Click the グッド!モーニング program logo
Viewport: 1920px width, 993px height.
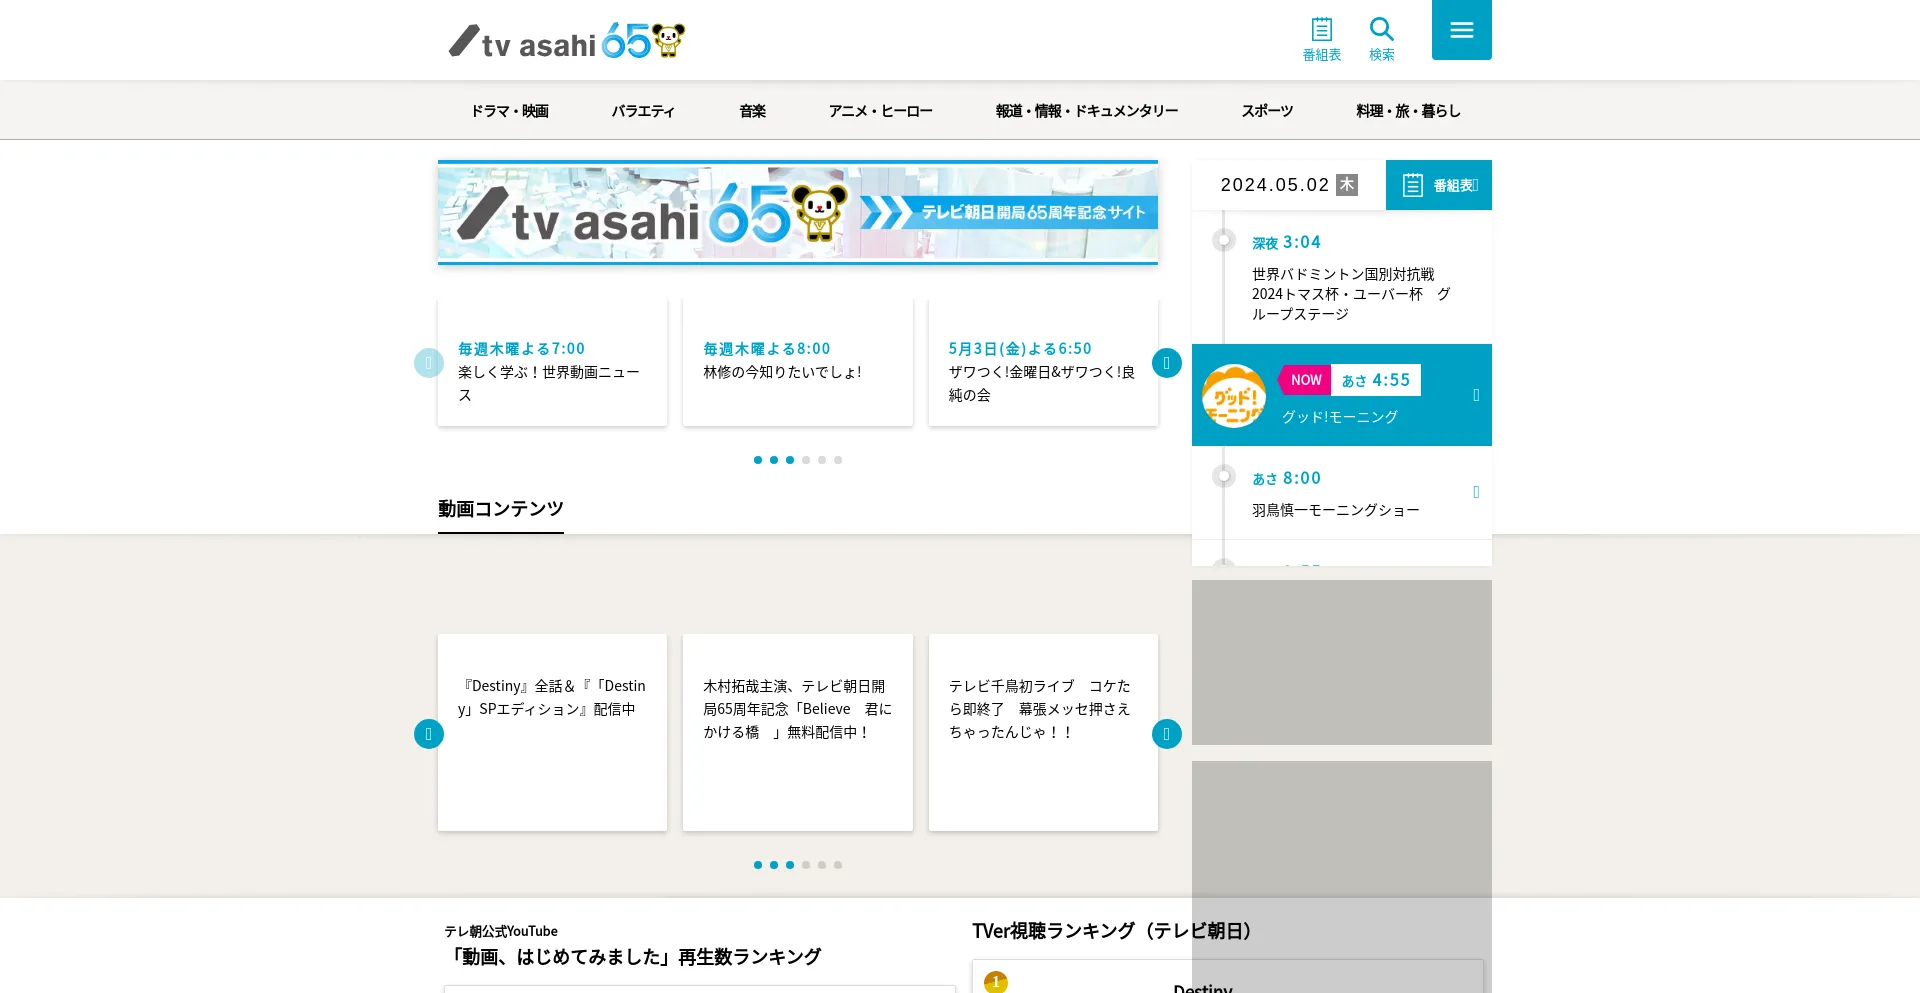pyautogui.click(x=1234, y=396)
